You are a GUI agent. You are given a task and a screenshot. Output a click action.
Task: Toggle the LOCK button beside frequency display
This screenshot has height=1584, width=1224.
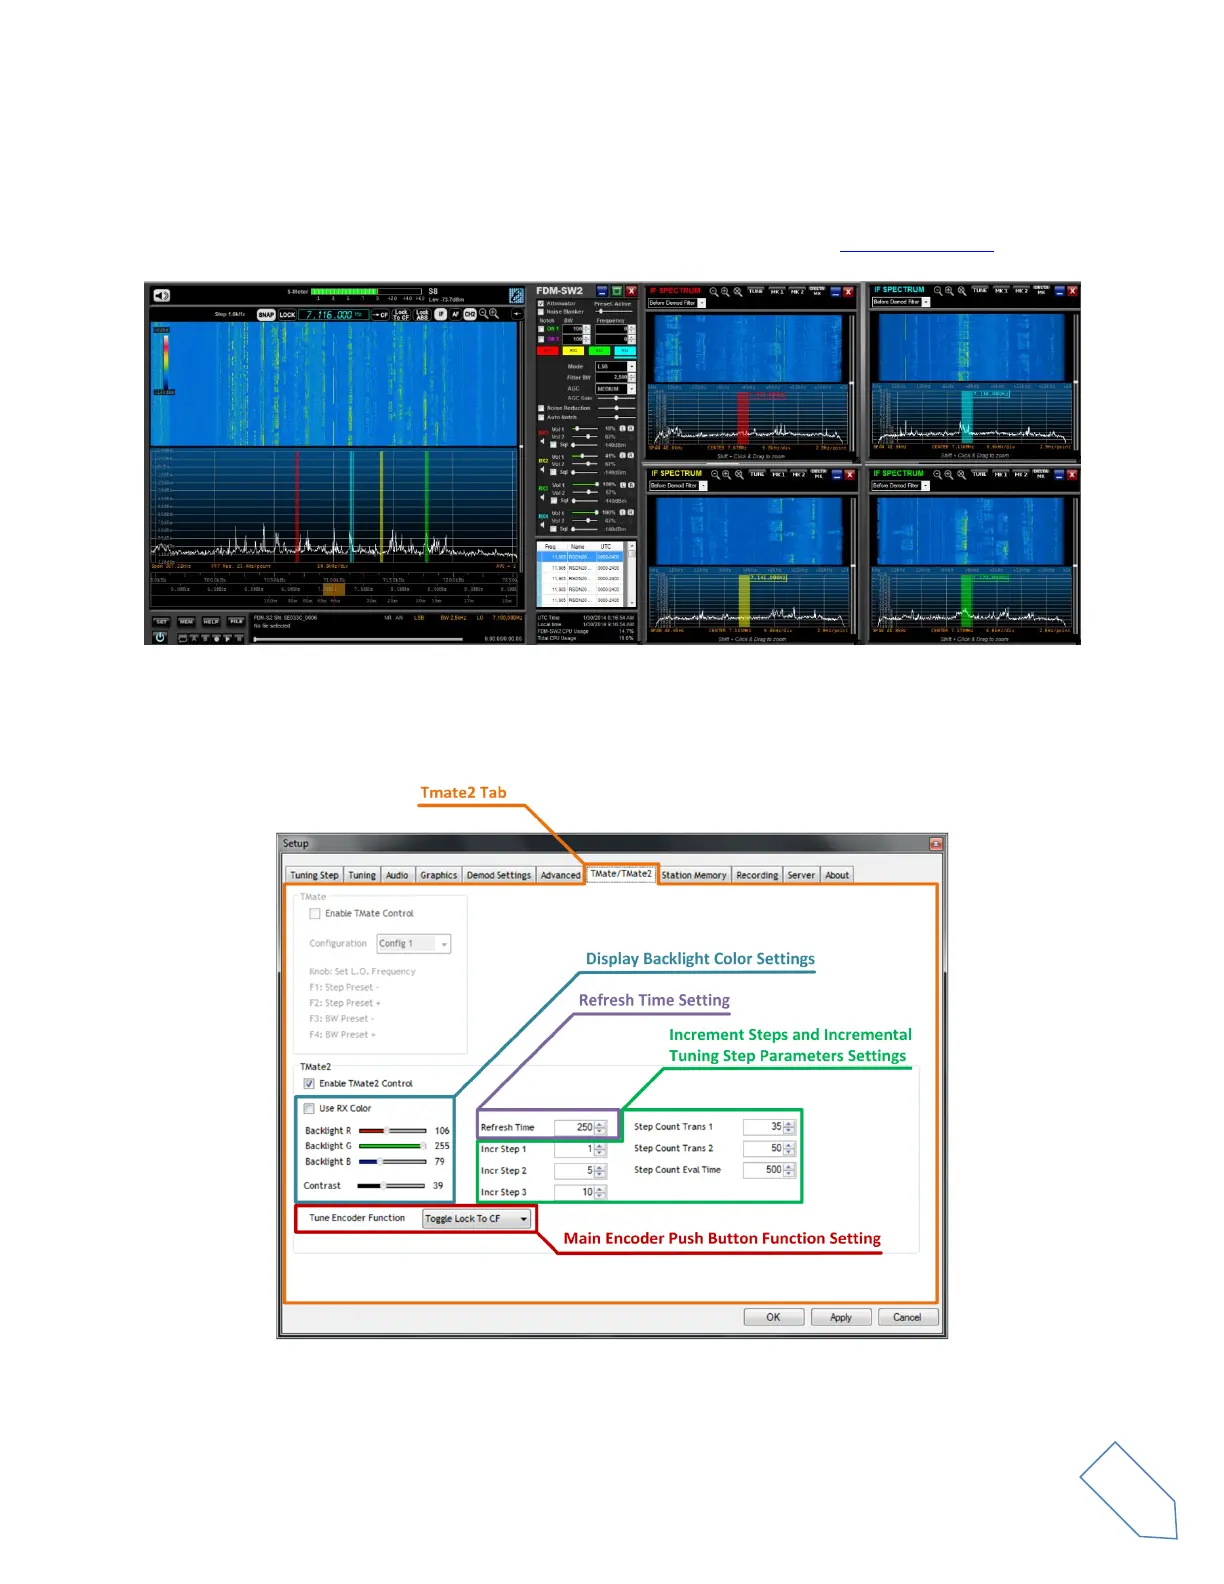[x=287, y=315]
